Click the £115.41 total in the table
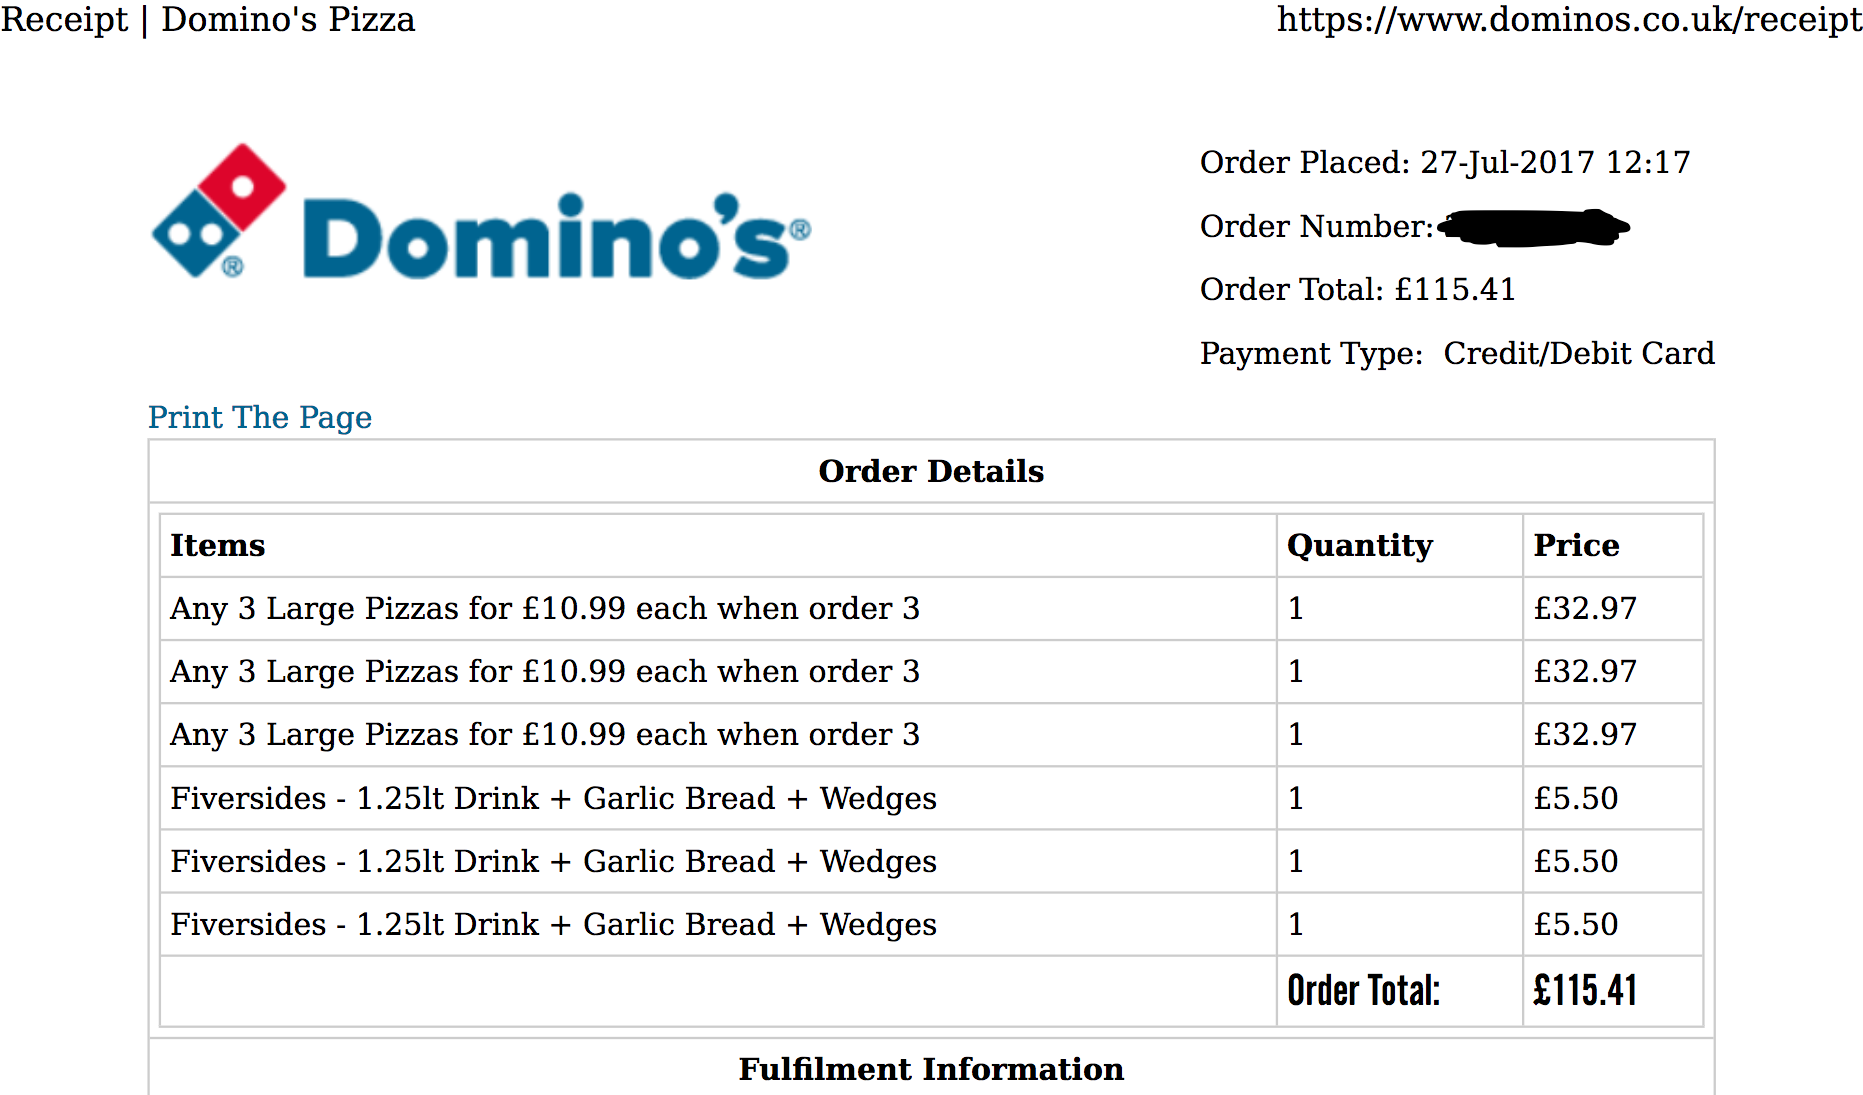Viewport: 1863px width, 1095px height. tap(1585, 991)
